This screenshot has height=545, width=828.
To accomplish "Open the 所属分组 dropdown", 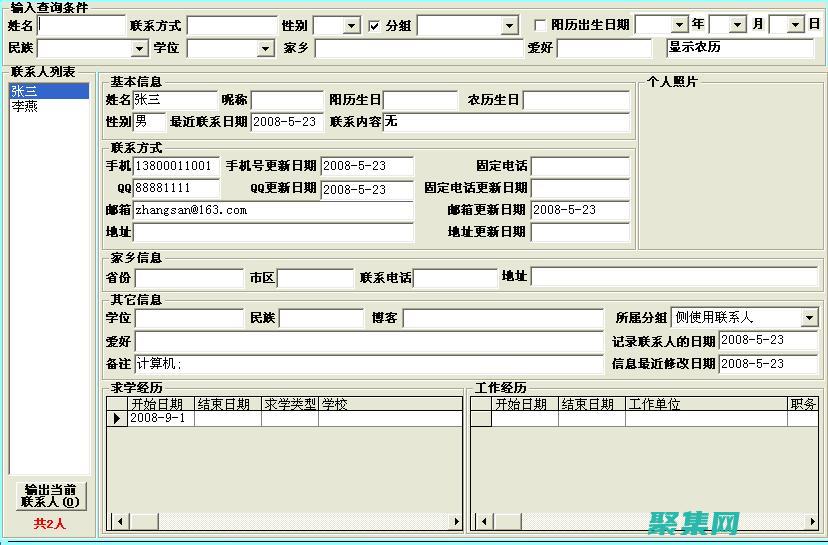I will click(x=808, y=318).
